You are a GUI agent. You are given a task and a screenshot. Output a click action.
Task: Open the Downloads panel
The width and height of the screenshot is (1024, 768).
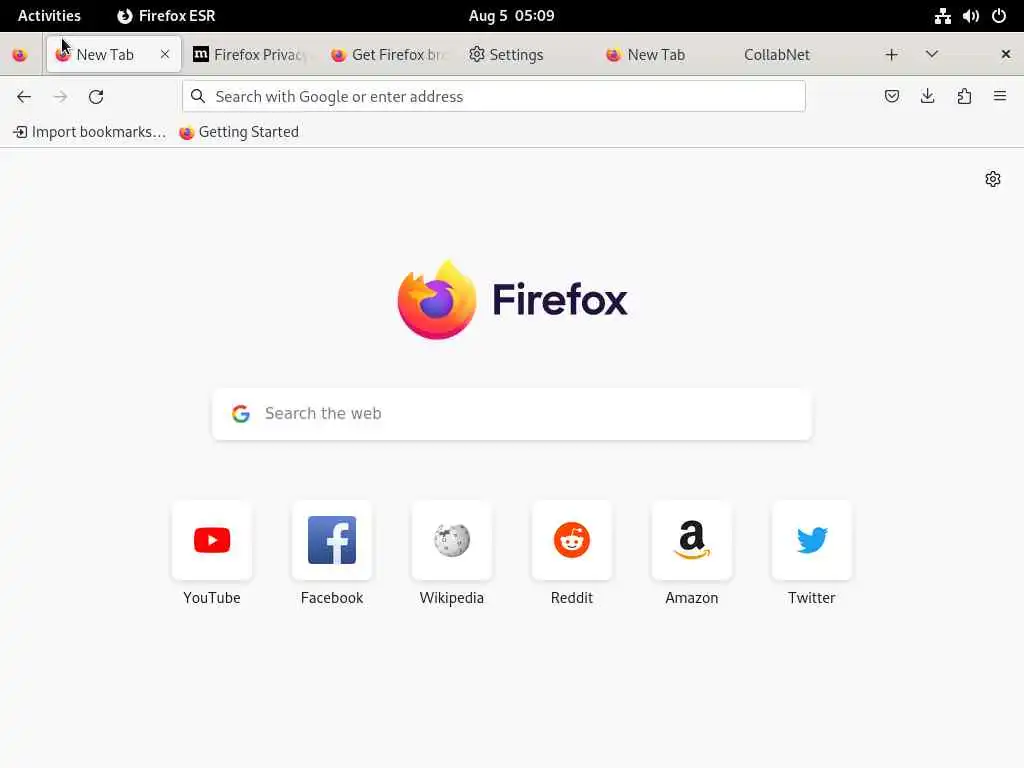pos(927,96)
